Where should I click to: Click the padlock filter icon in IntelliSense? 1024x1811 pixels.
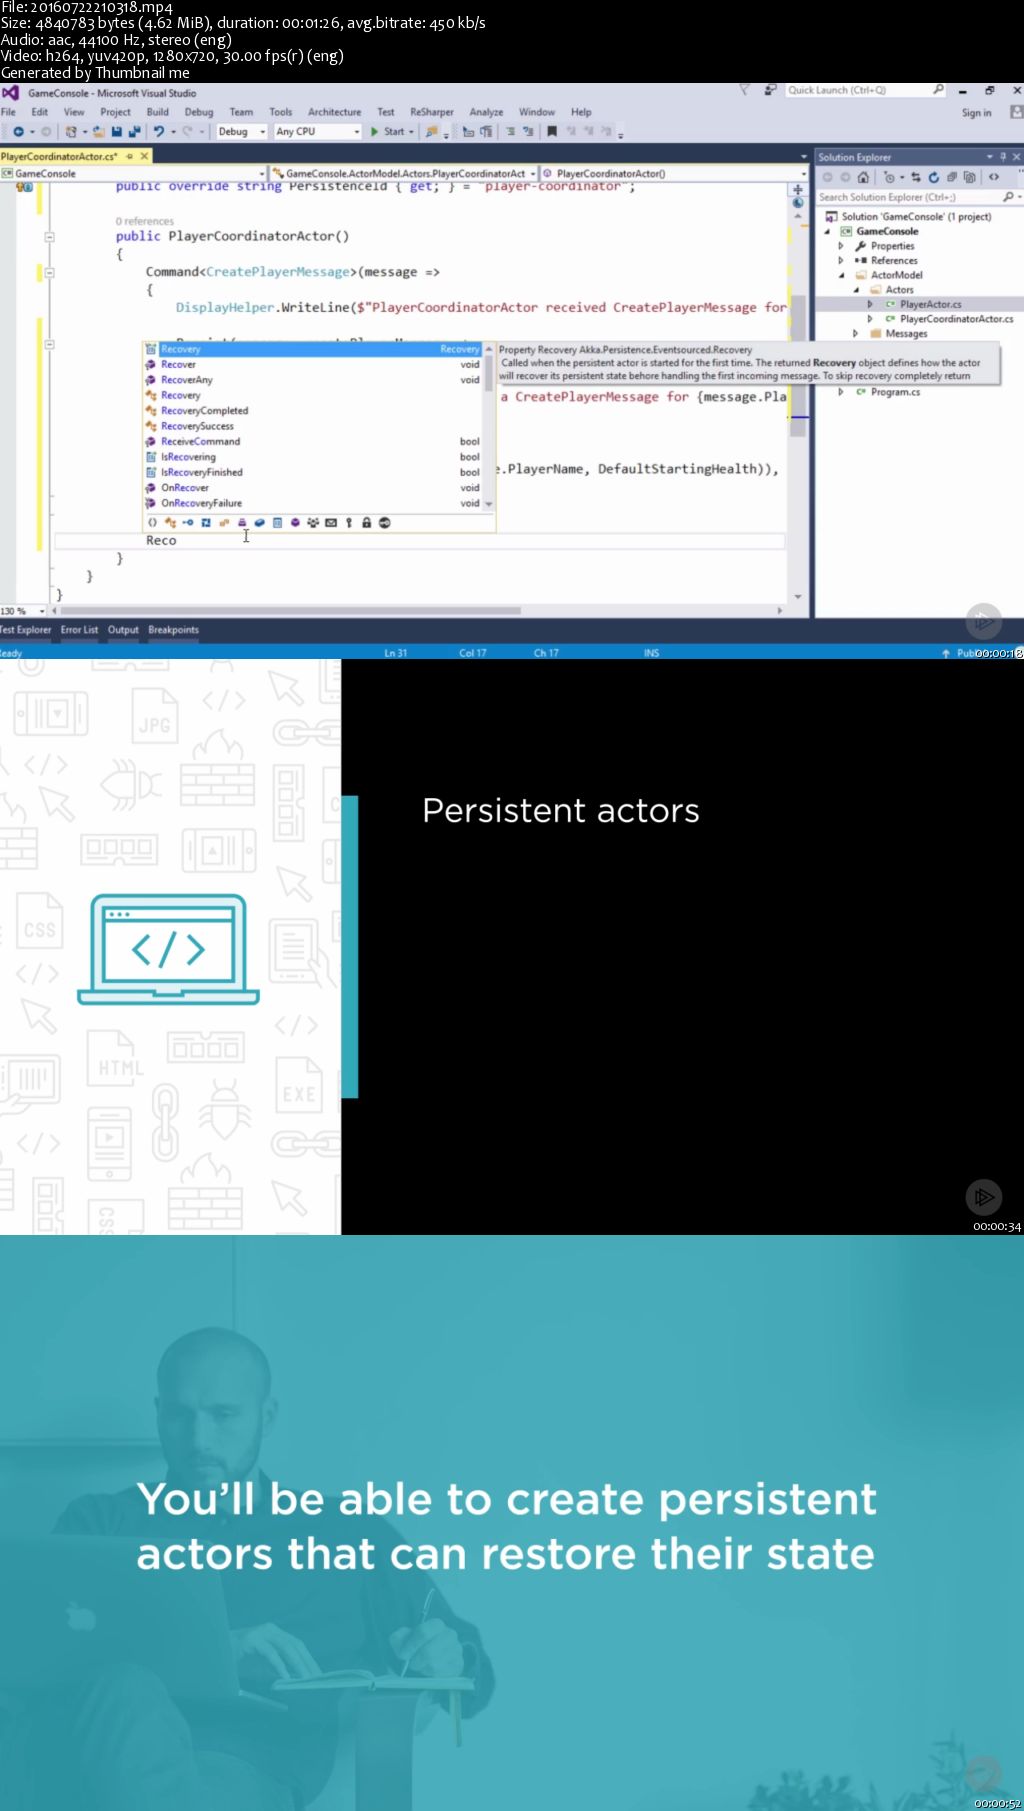tap(366, 523)
